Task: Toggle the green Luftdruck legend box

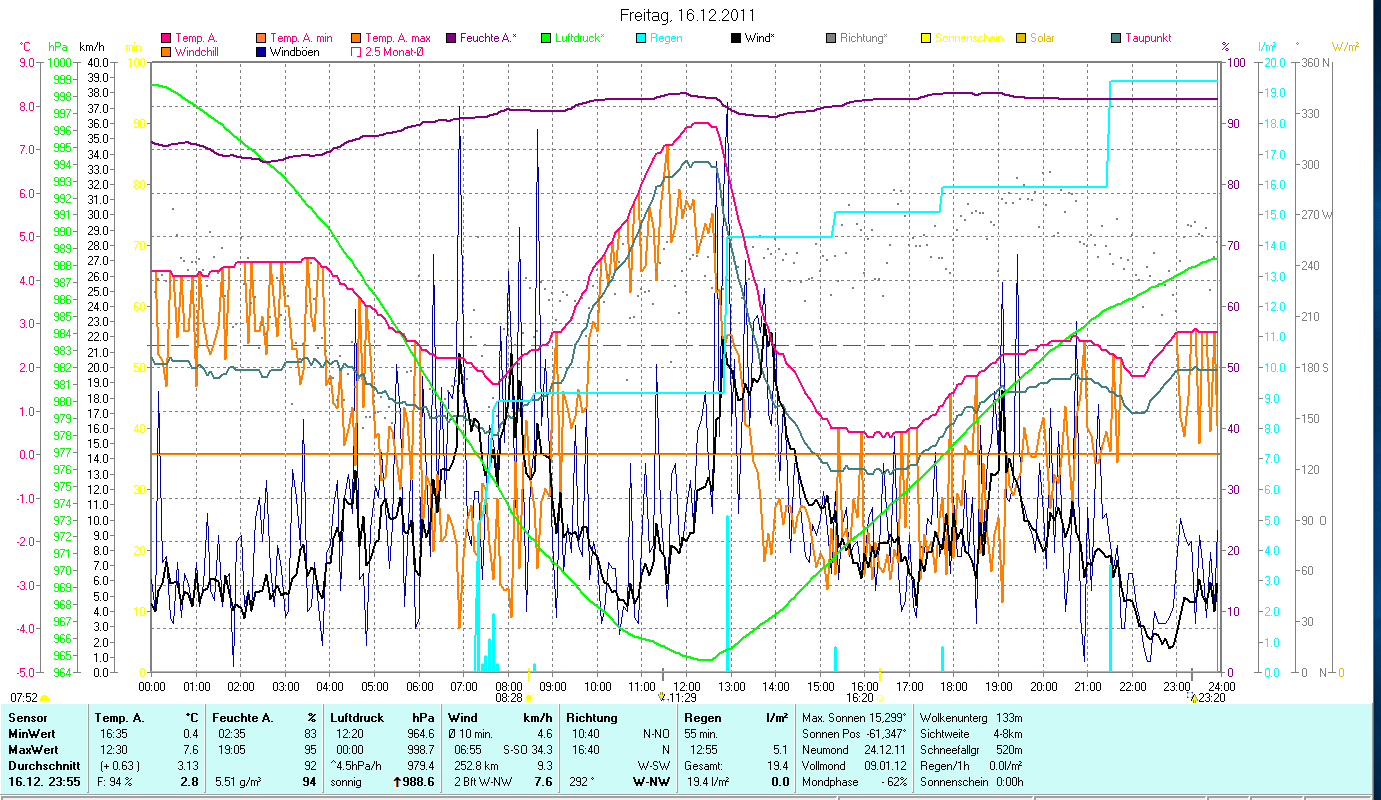Action: point(545,38)
